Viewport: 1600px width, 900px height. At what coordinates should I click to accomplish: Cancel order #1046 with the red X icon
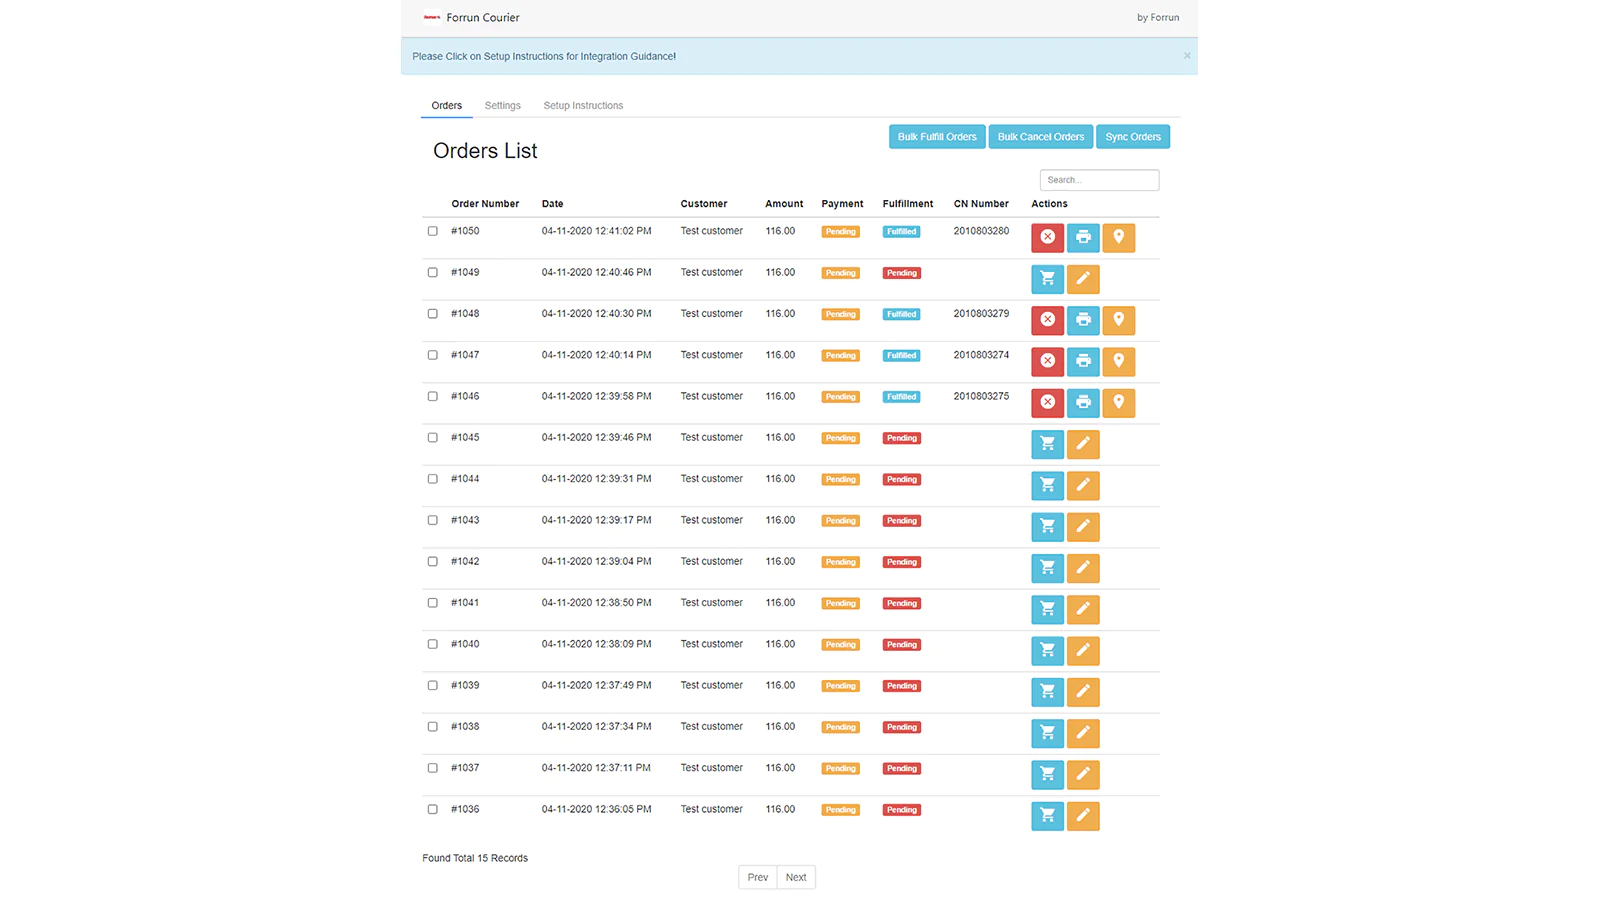point(1047,402)
